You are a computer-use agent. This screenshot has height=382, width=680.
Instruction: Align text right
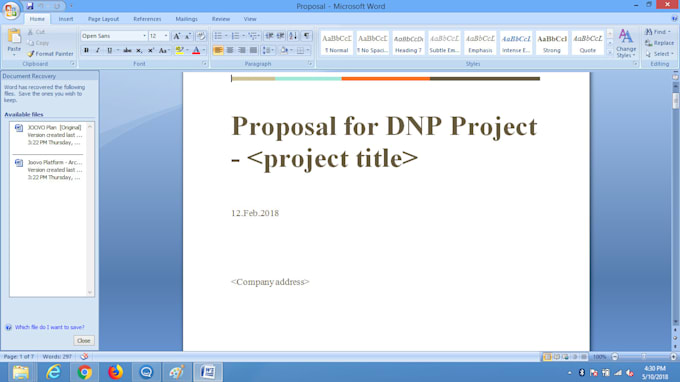tap(242, 50)
